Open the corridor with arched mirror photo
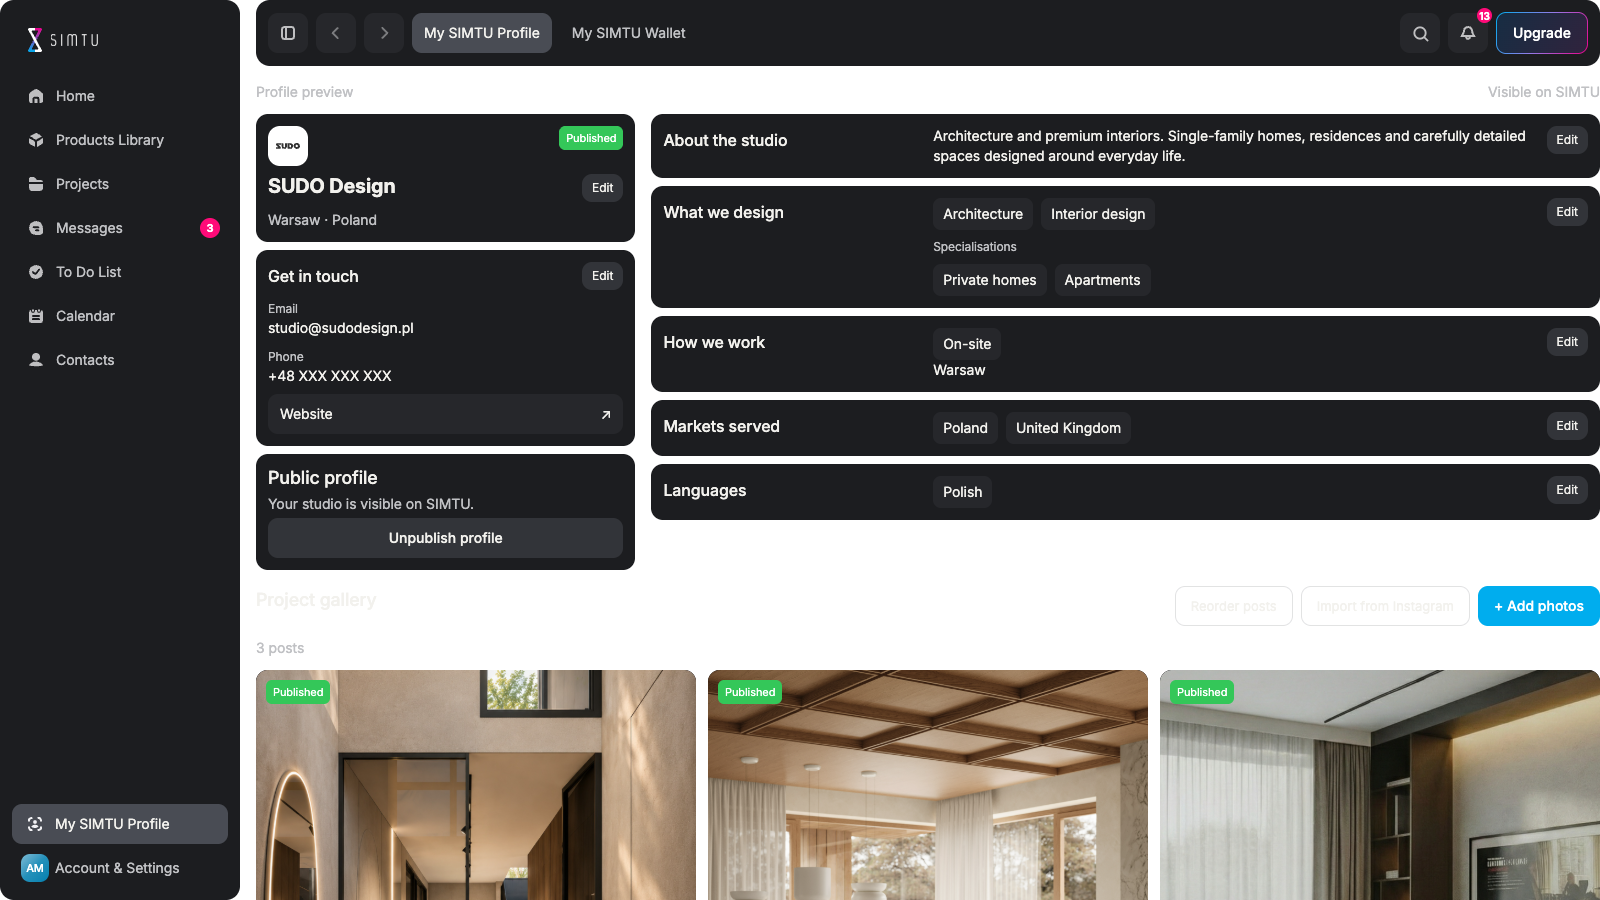The image size is (1600, 900). tap(476, 785)
